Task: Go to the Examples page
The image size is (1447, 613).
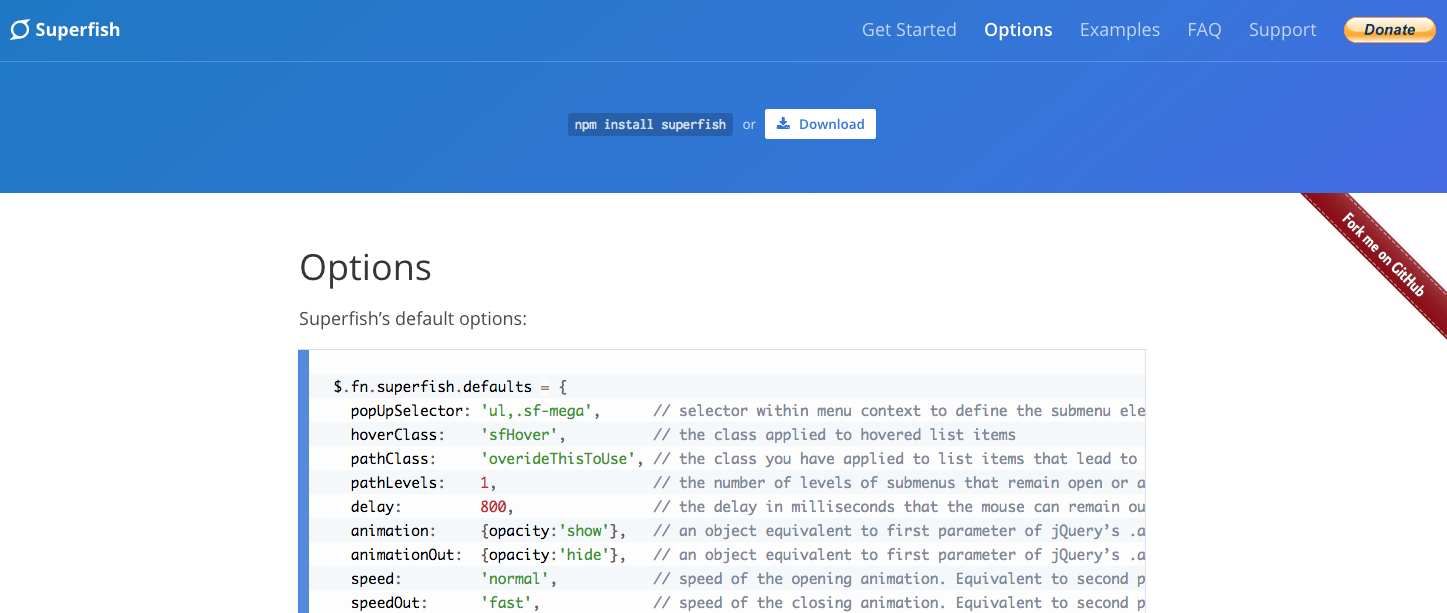Action: [x=1119, y=30]
